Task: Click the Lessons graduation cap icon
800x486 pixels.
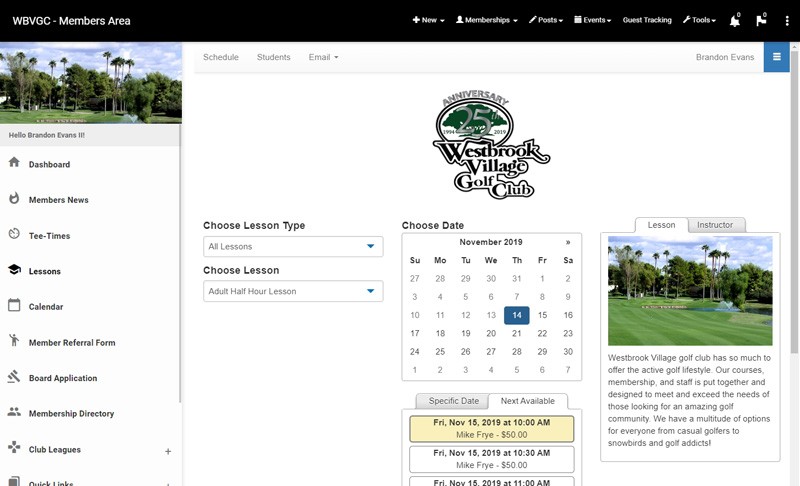Action: click(14, 270)
